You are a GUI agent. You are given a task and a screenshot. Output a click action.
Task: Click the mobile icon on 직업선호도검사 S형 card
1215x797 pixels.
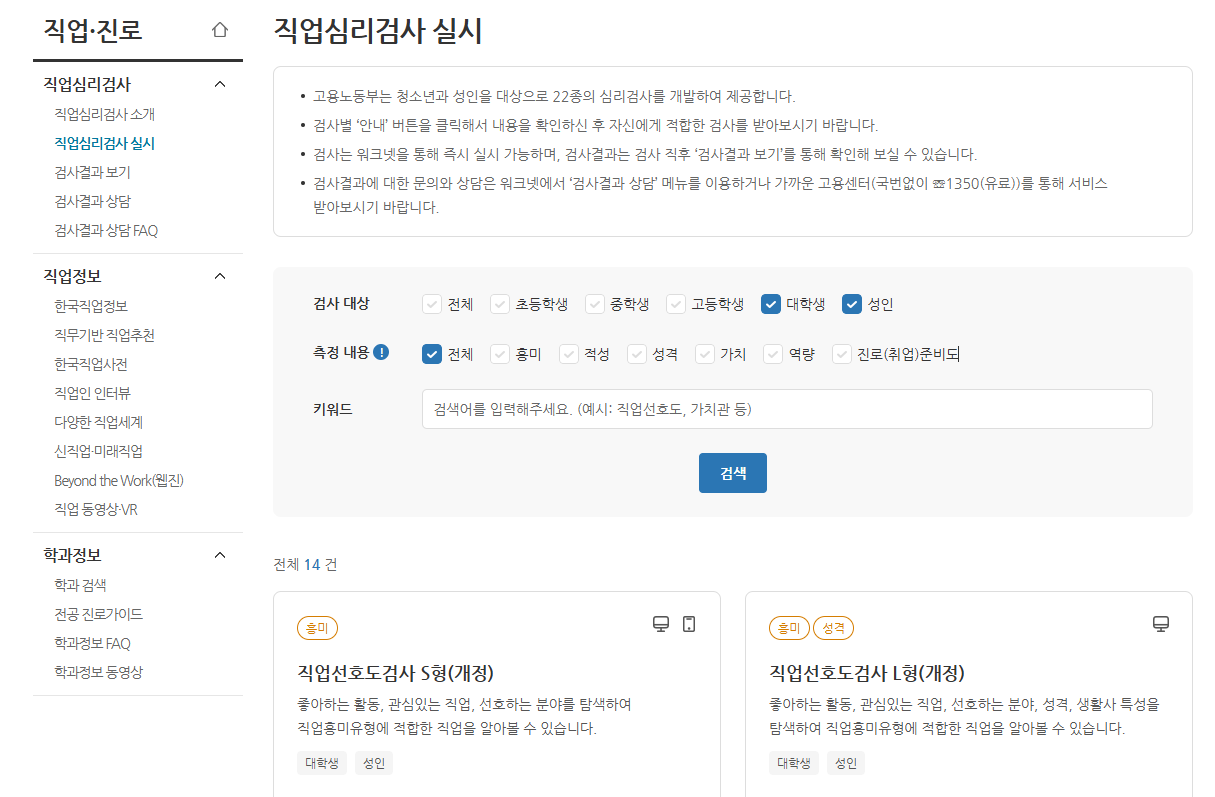689,622
